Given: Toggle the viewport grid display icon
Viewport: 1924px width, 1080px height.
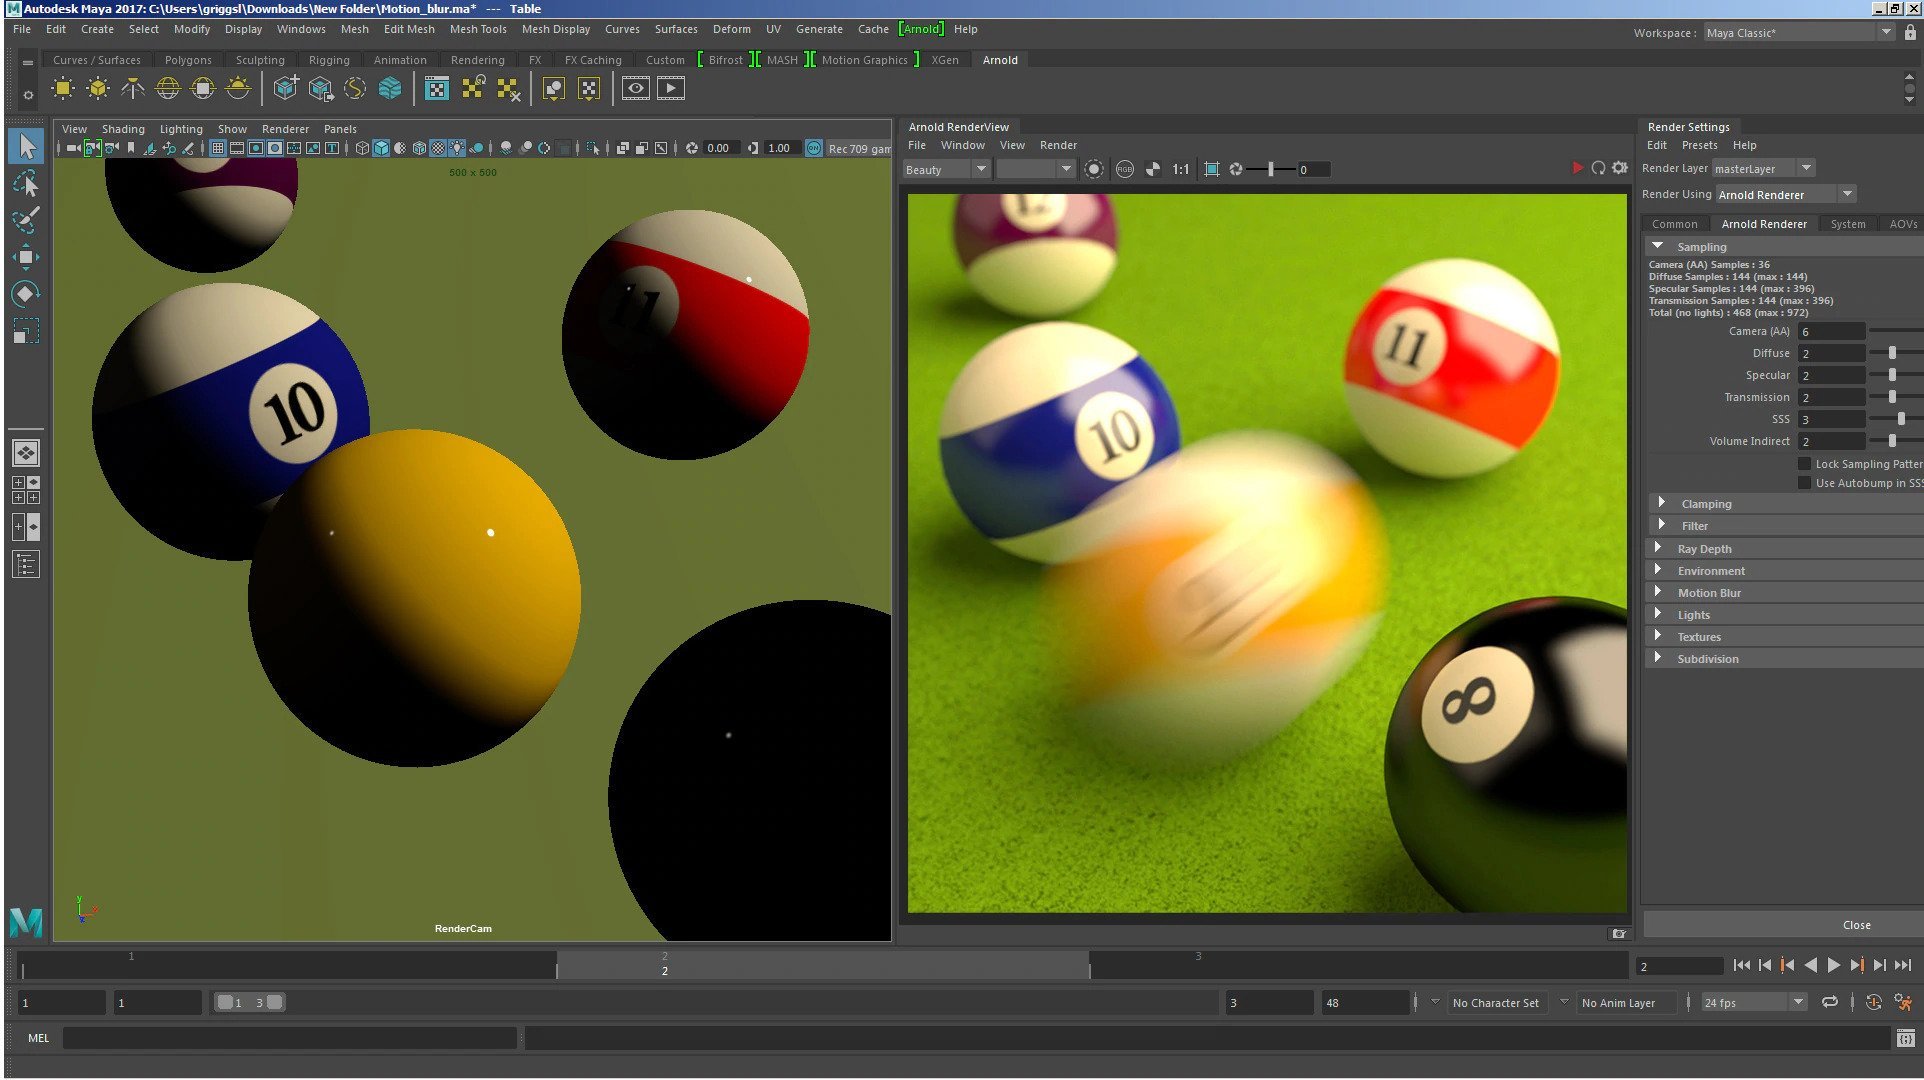Looking at the screenshot, I should tap(217, 148).
